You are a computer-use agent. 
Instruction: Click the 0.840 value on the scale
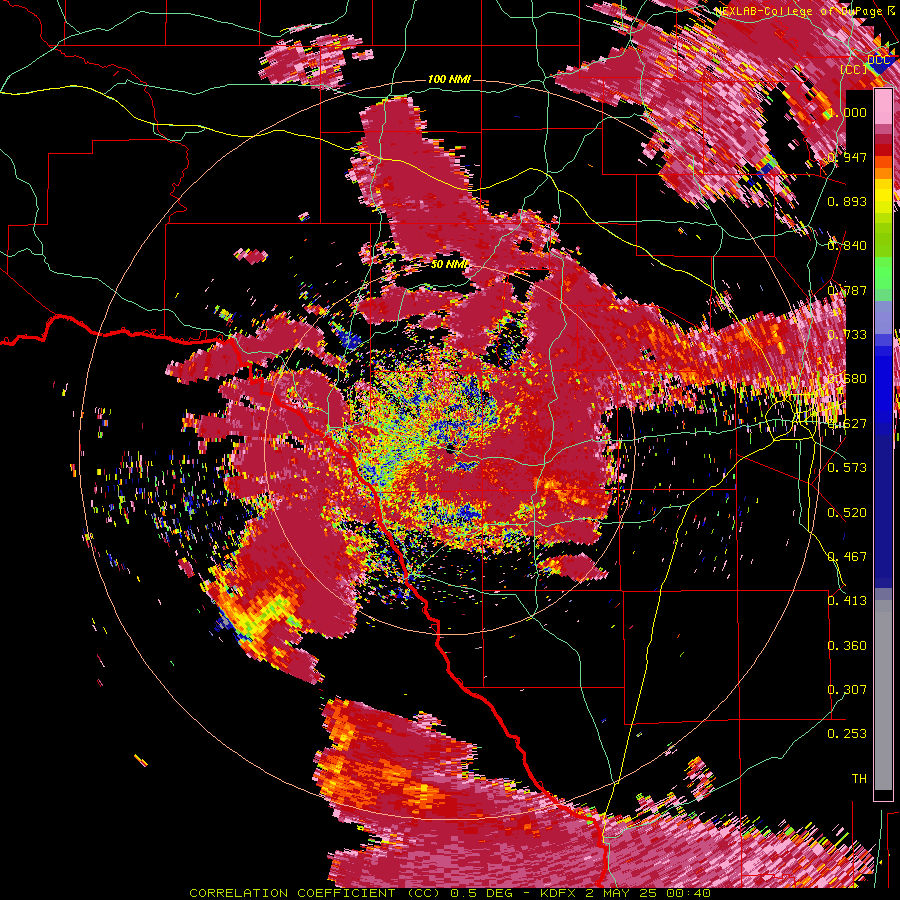(847, 246)
